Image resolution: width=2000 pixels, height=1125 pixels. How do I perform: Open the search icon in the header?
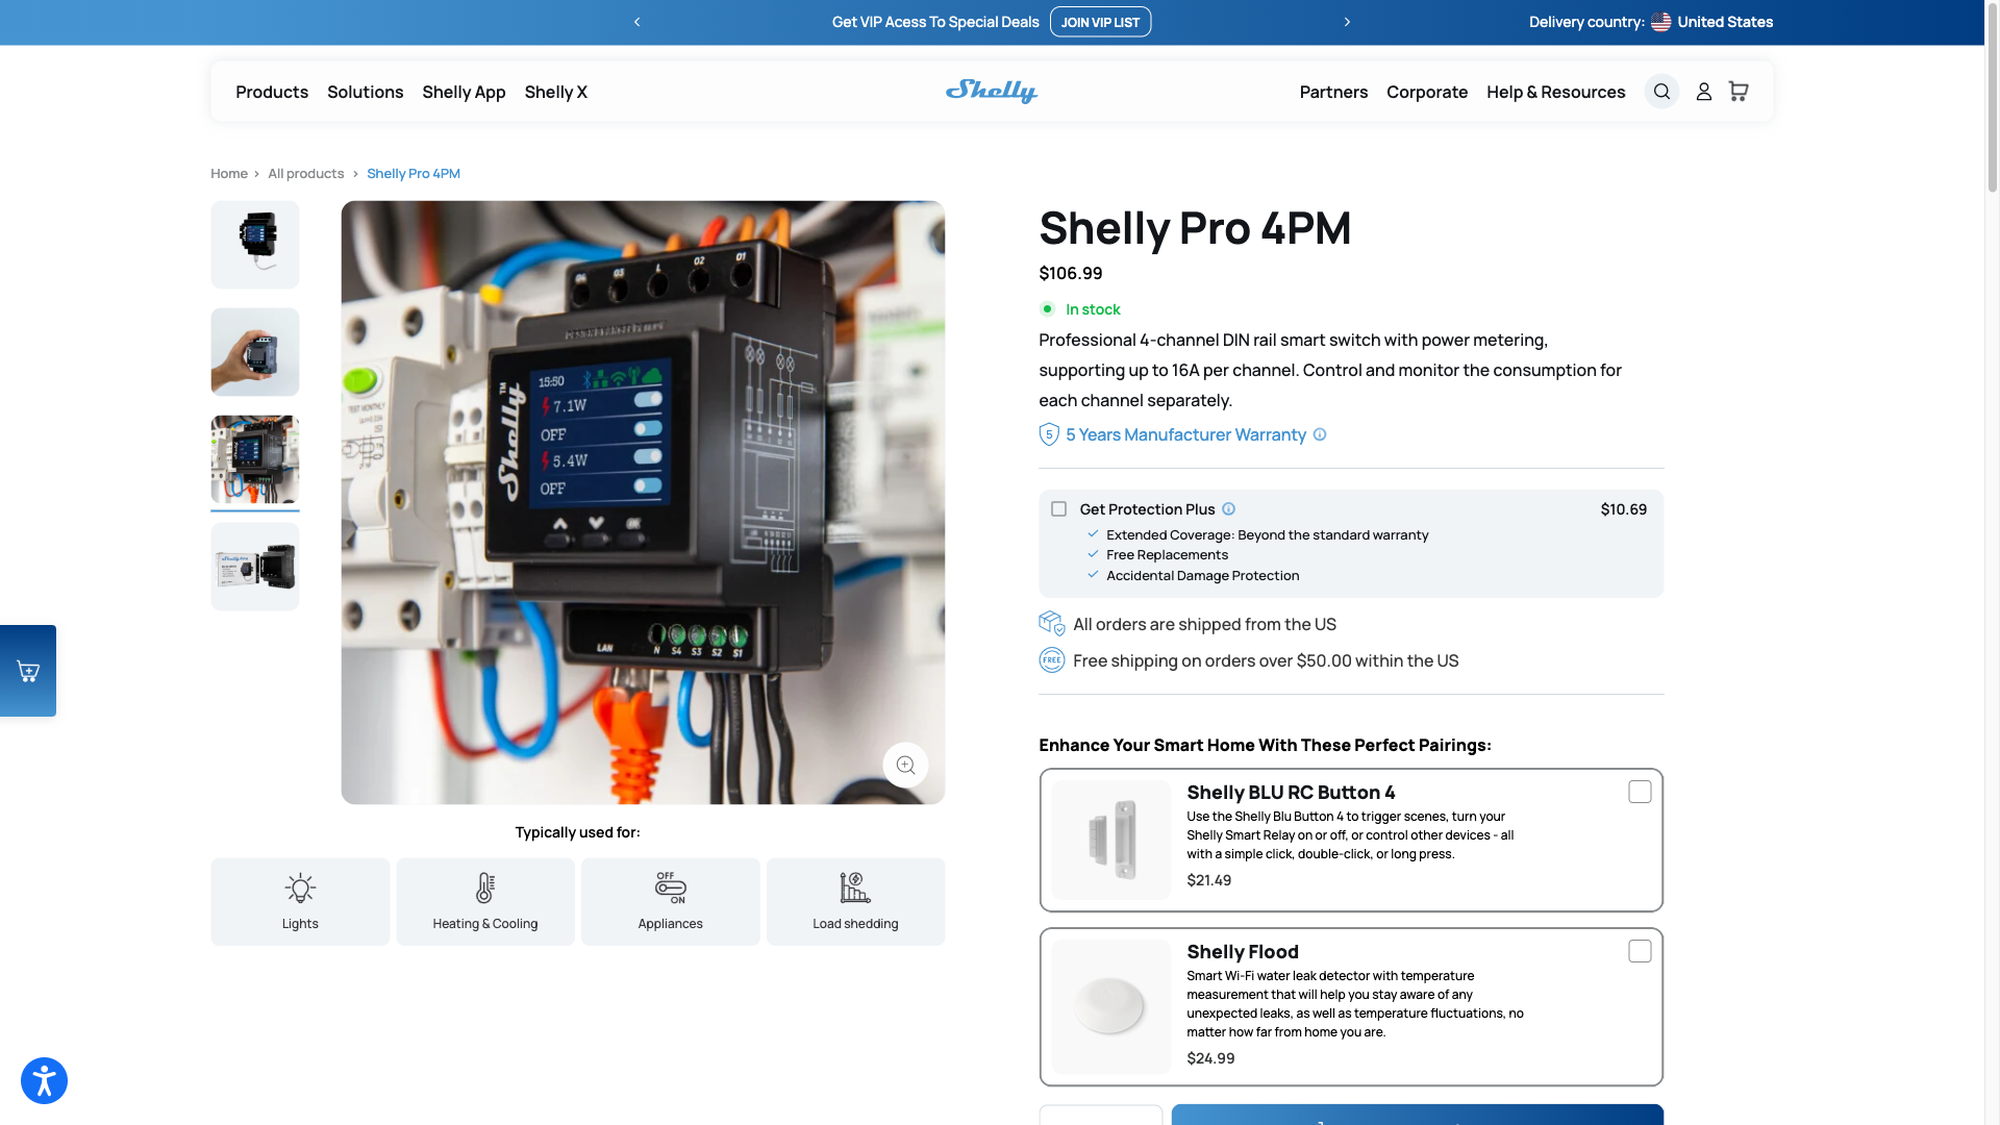[x=1661, y=92]
